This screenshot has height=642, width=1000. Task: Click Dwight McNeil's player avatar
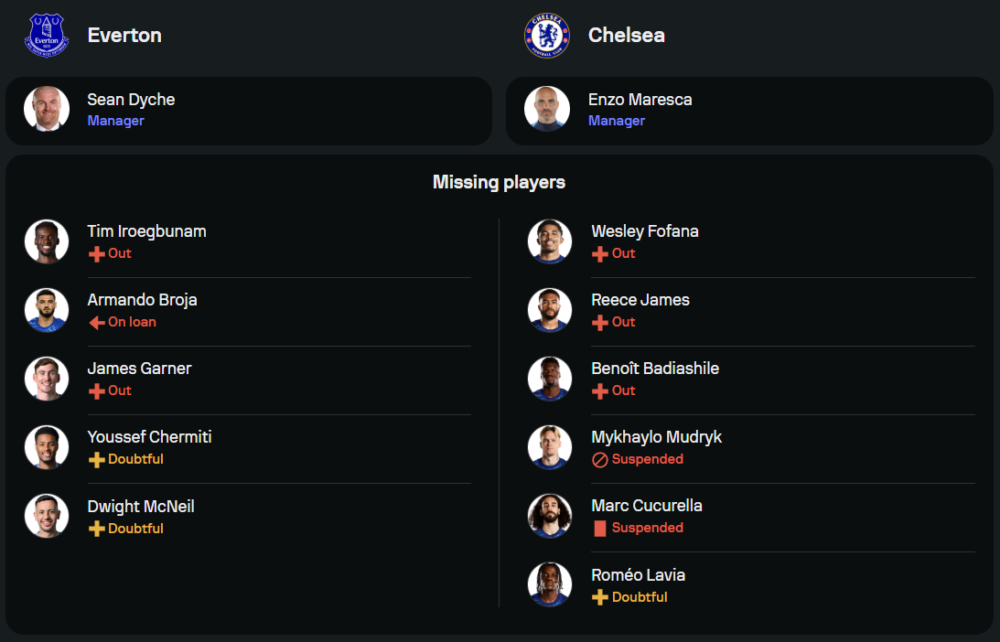coord(46,516)
